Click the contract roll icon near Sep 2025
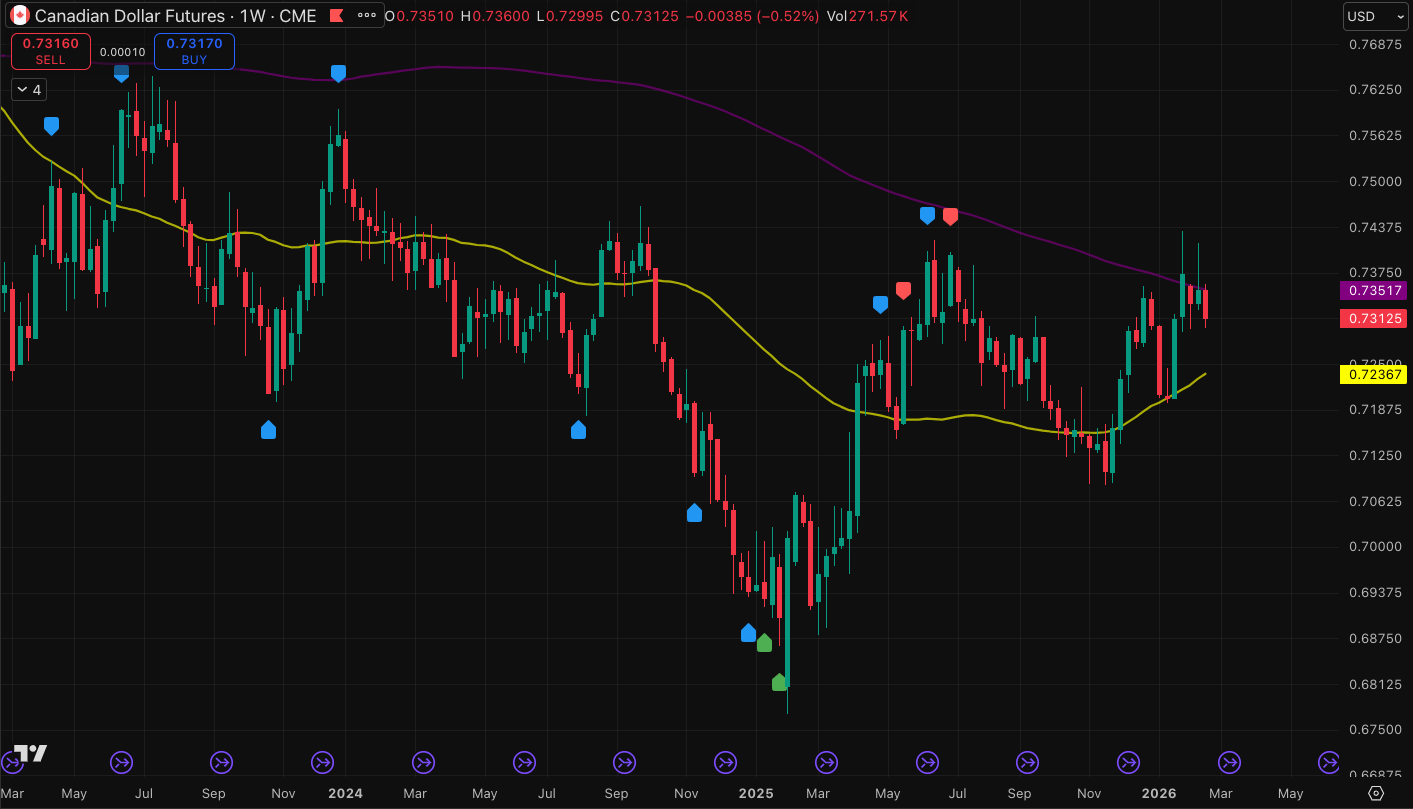Screen dimensions: 1413x809 [x=1027, y=763]
